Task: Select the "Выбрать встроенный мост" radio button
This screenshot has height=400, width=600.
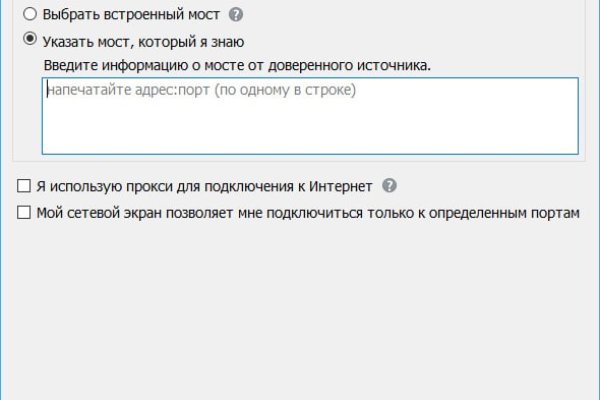Action: tap(30, 16)
